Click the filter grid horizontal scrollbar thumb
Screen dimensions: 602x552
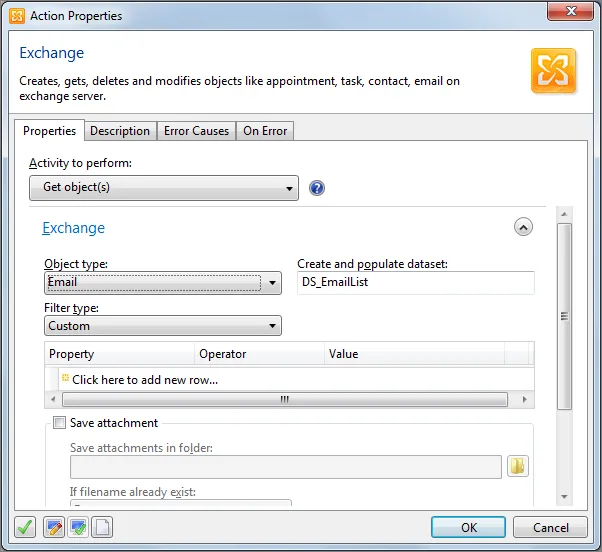pos(284,399)
